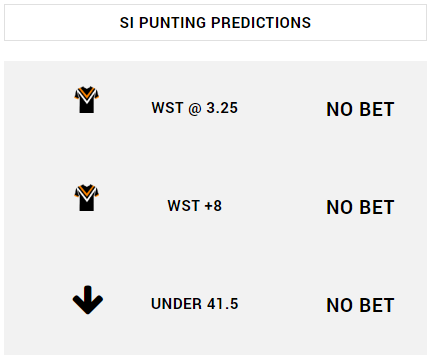Click the orange V collar on the second jersey
The width and height of the screenshot is (432, 360).
click(87, 192)
